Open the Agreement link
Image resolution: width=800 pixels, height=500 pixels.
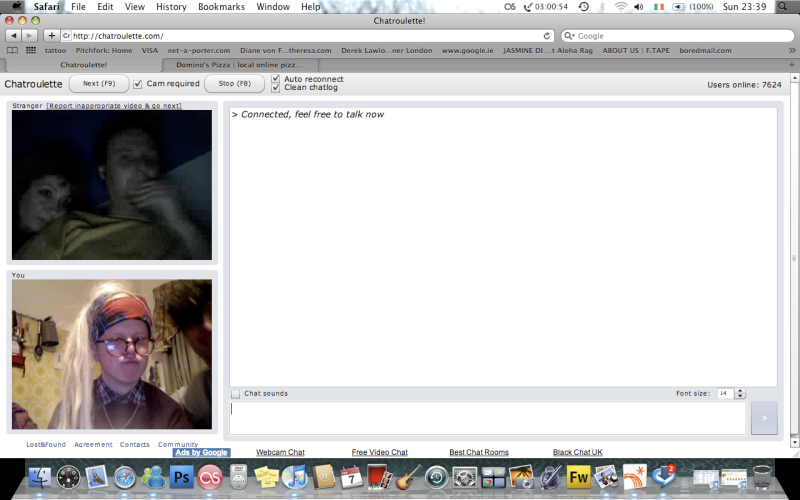click(93, 444)
